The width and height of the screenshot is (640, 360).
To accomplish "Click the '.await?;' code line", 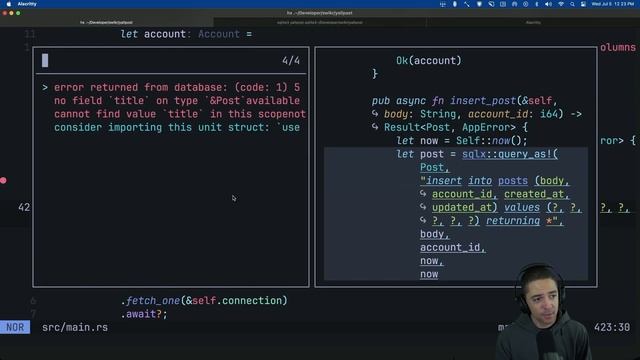I will [144, 314].
